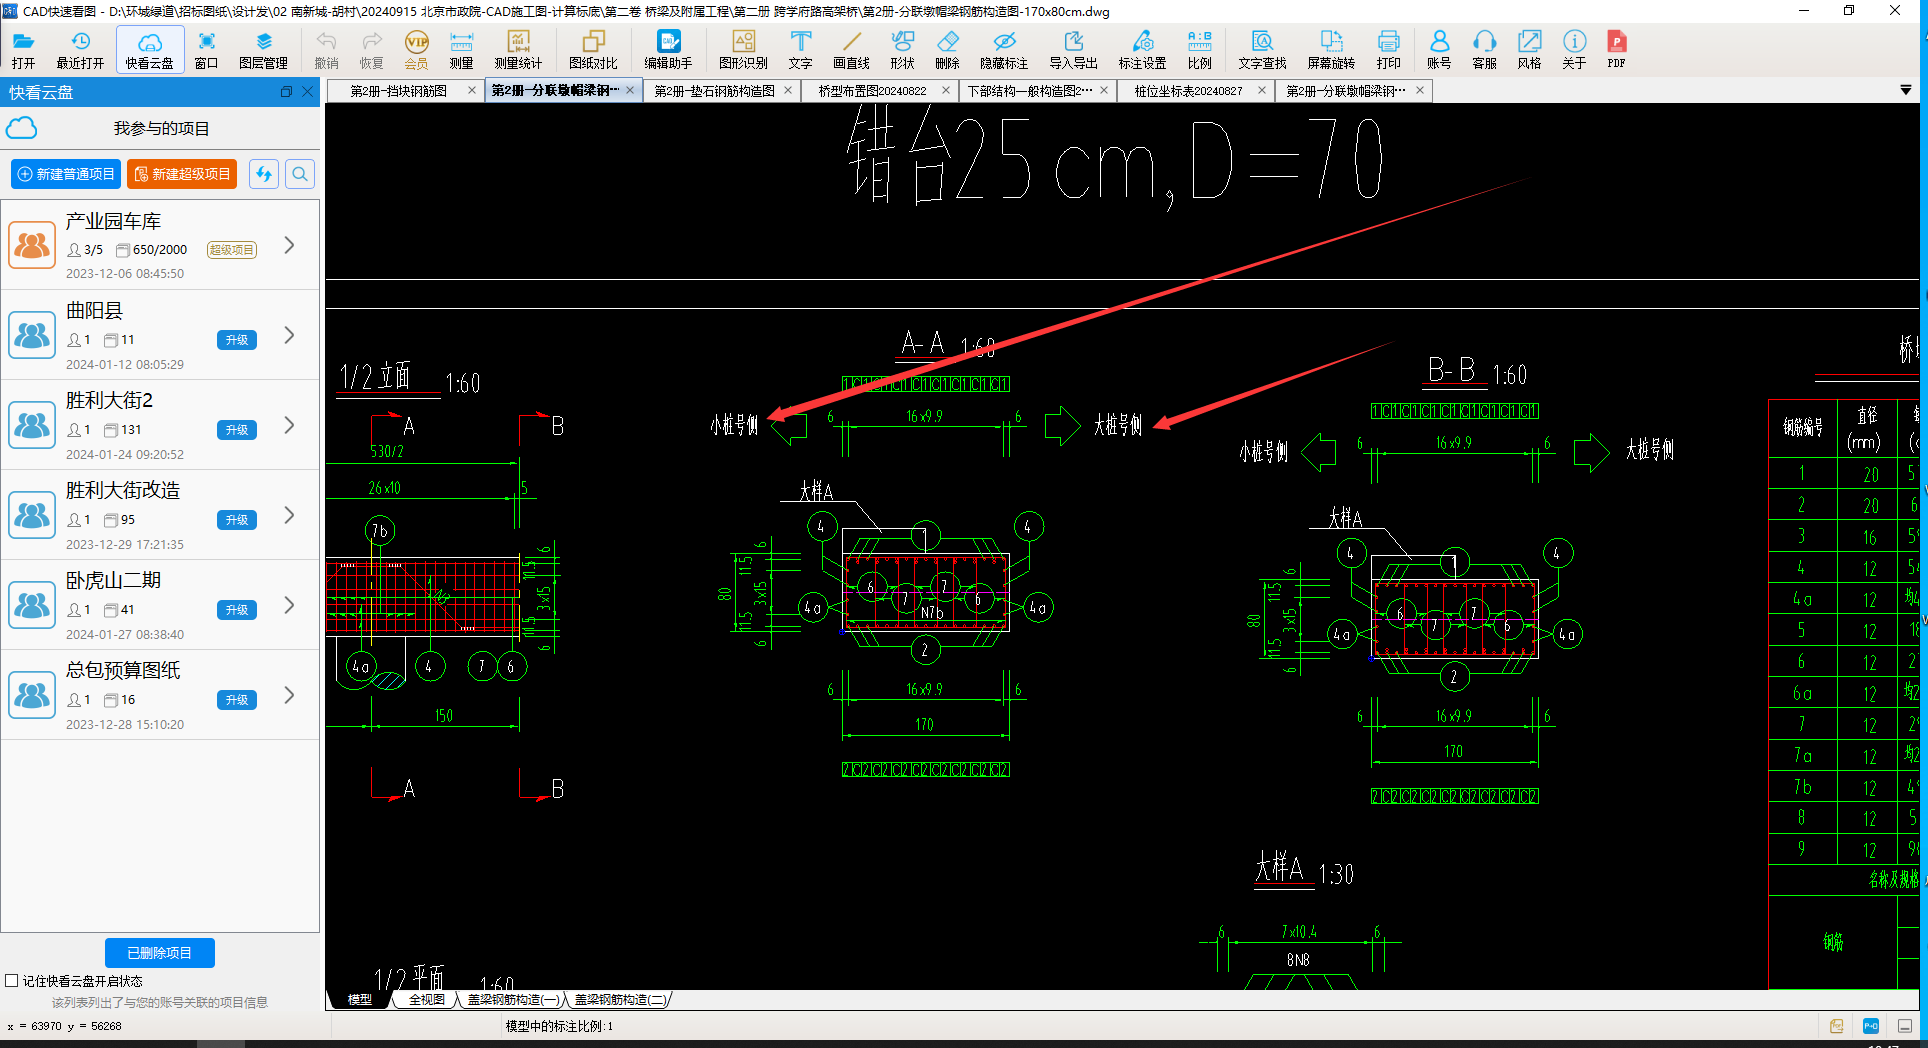Expand the 卧虎山二期 project chevron

click(x=289, y=605)
